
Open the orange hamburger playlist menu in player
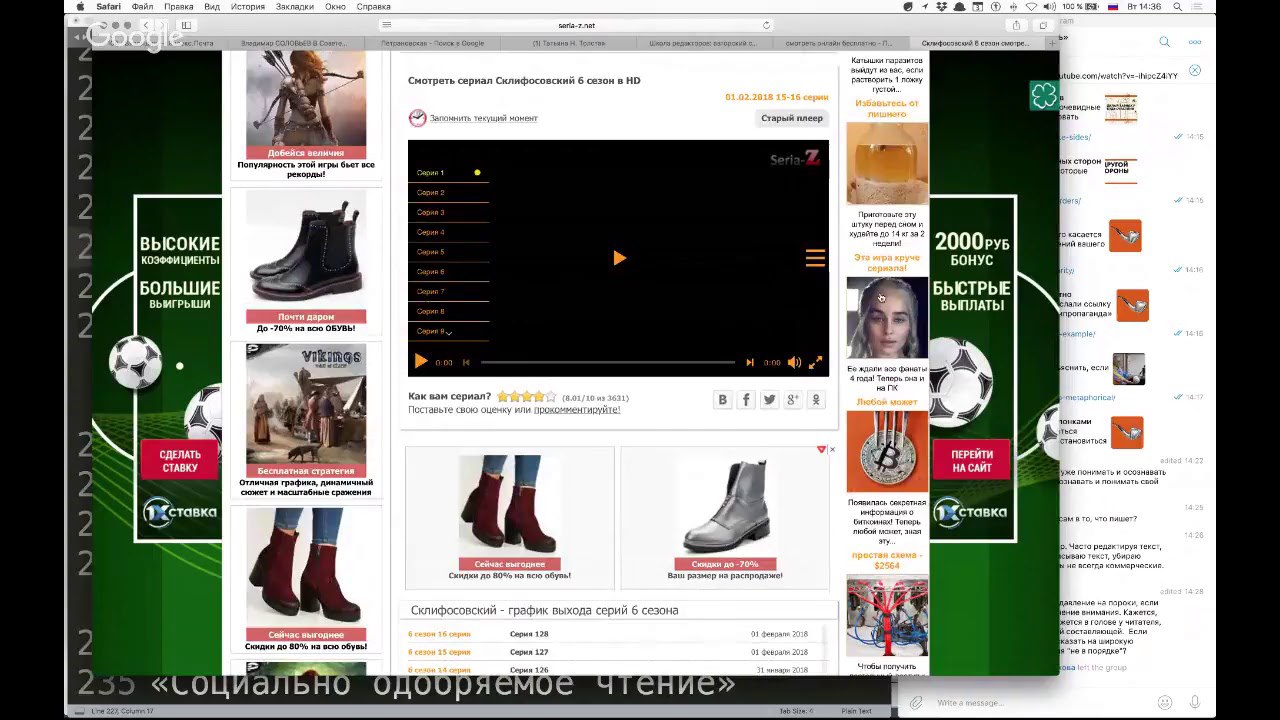[x=815, y=258]
